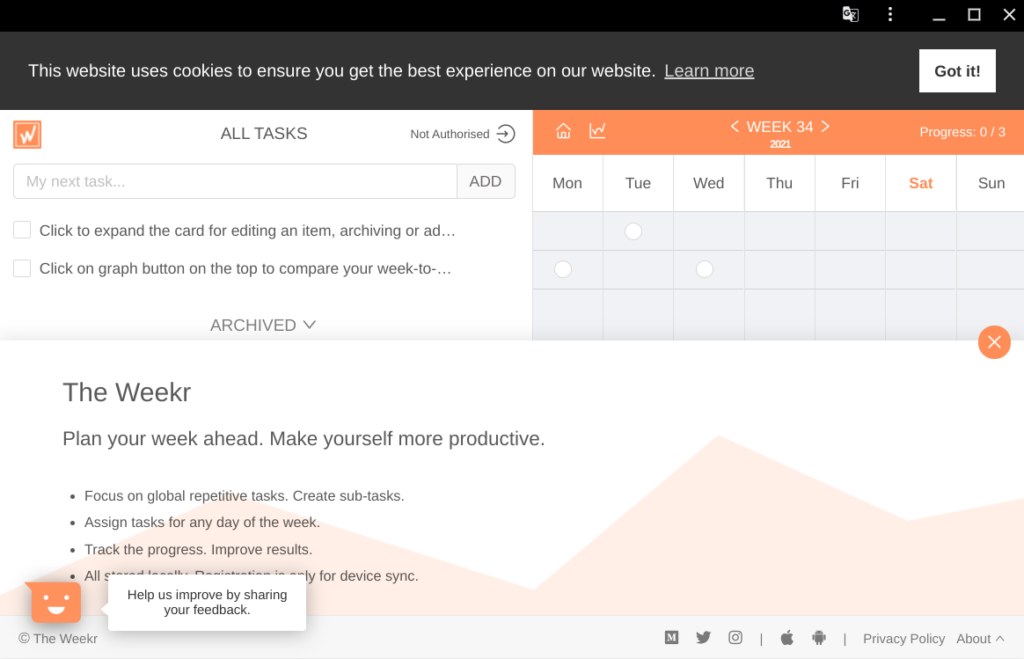
Task: Open the login arrow icon beside Not Authorised
Action: point(505,134)
